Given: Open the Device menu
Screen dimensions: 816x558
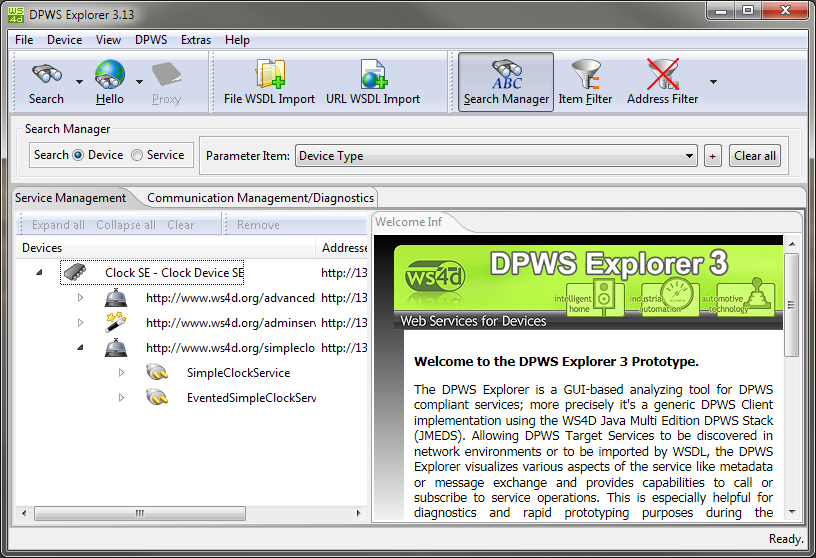Looking at the screenshot, I should (65, 40).
